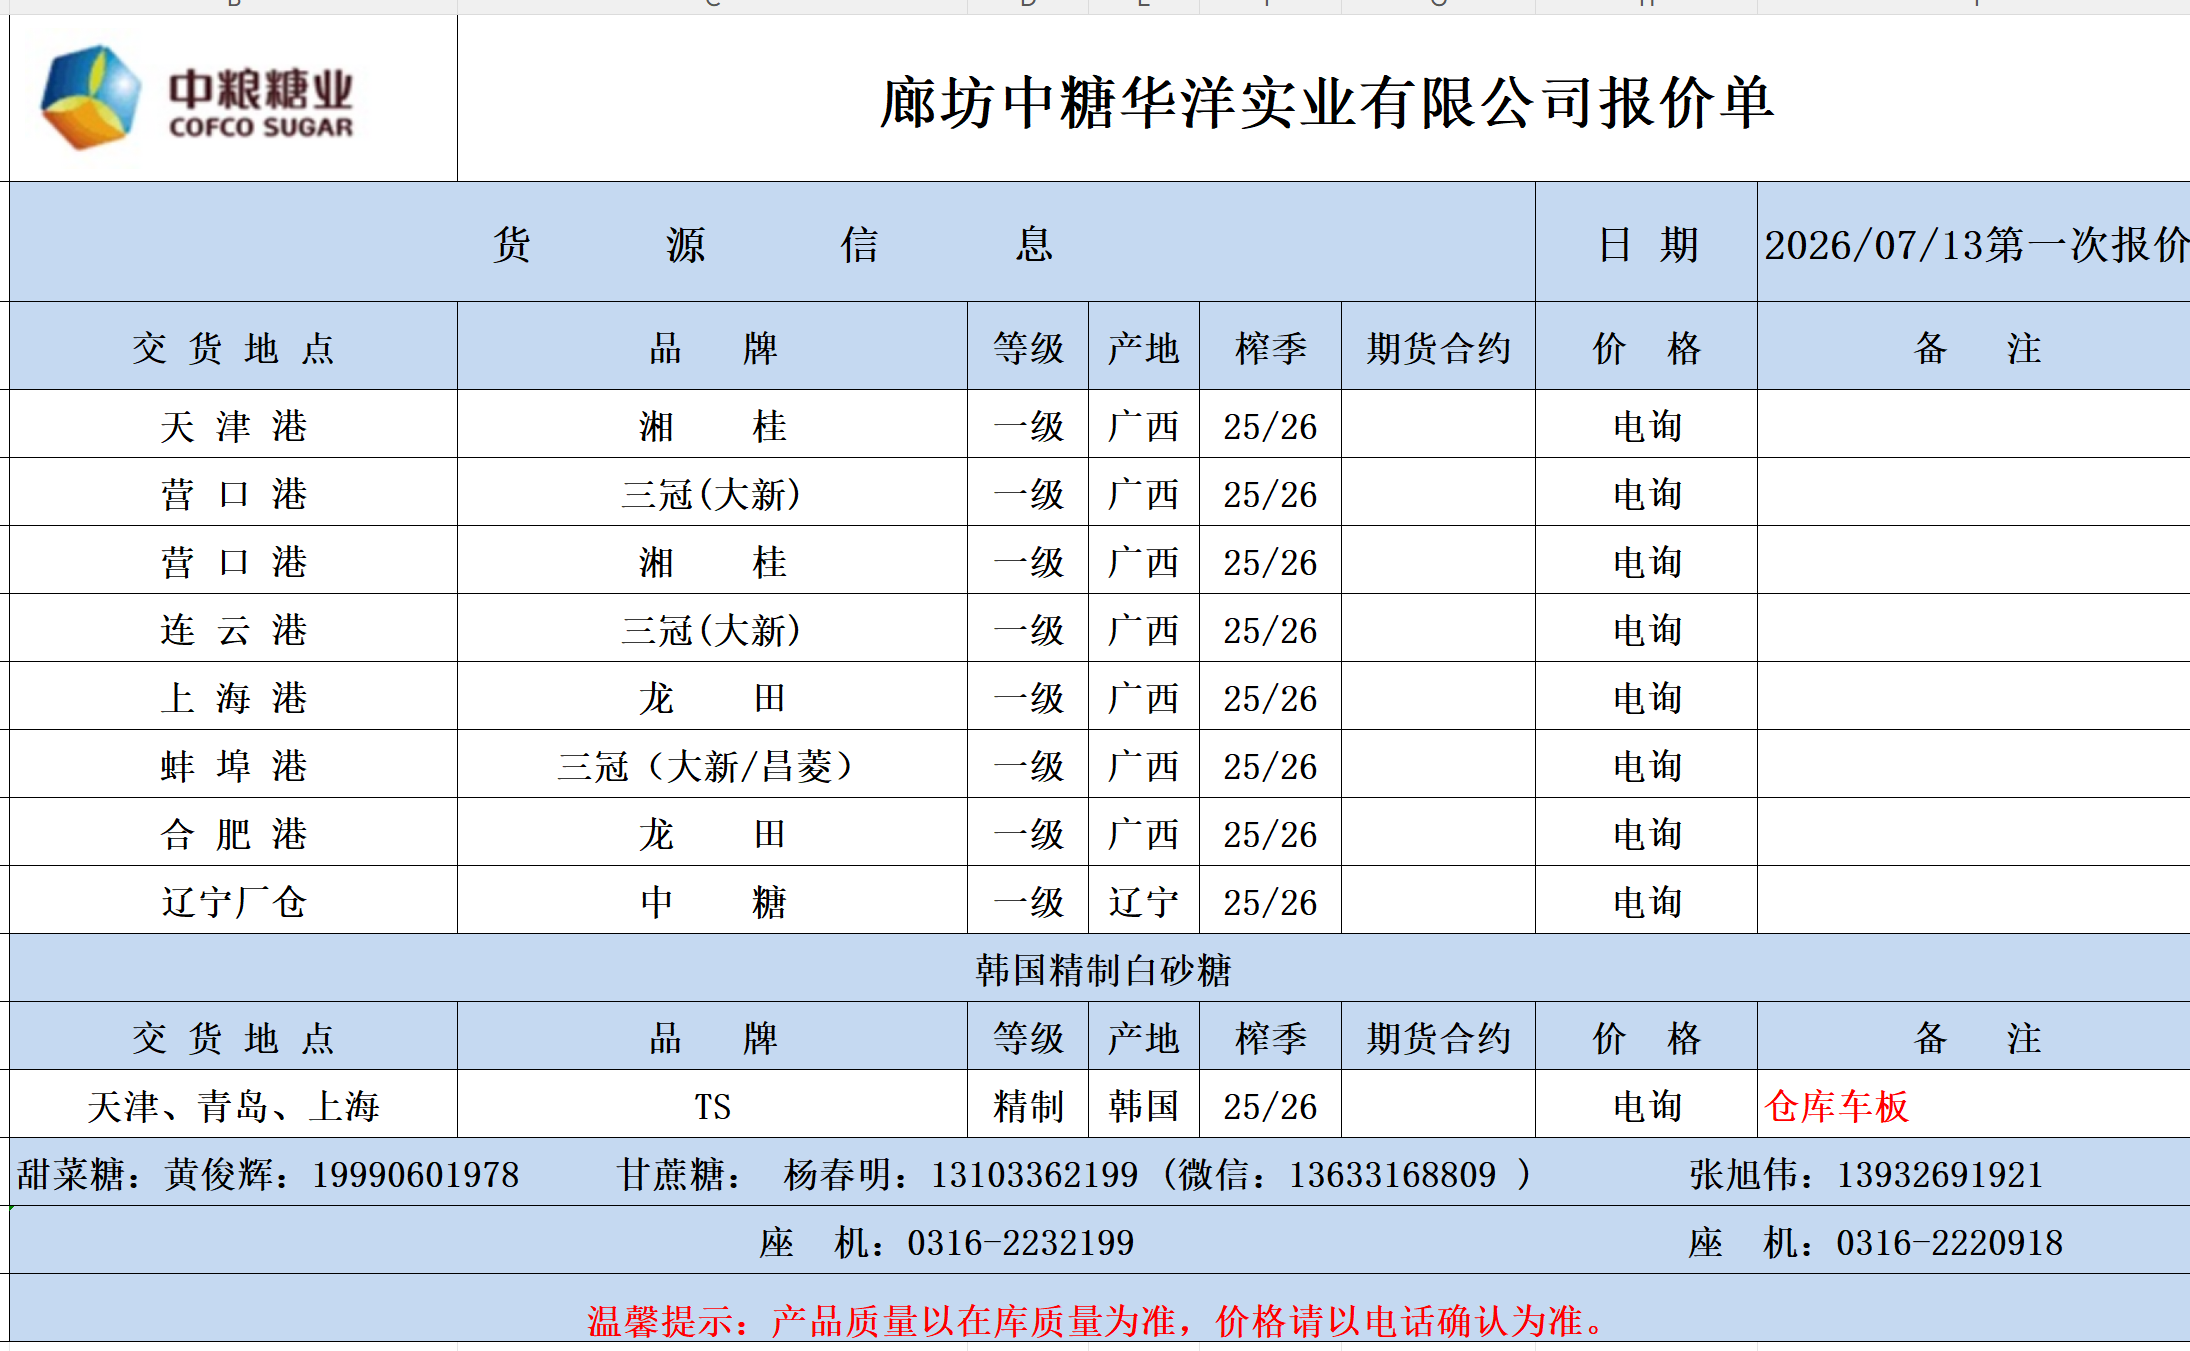Select the 中糖 brand cell
The height and width of the screenshot is (1351, 2190).
point(712,901)
